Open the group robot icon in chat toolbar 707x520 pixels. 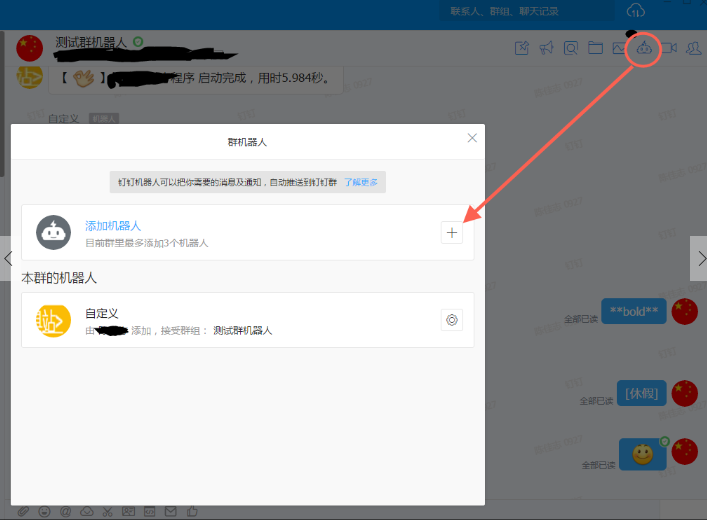pos(643,48)
